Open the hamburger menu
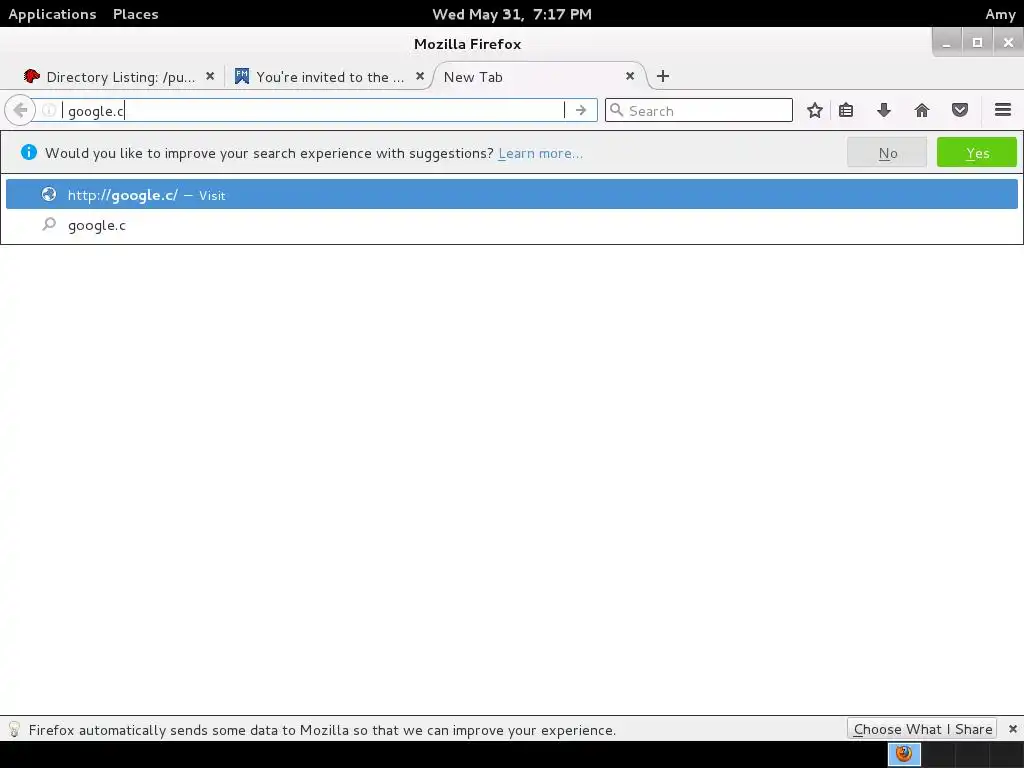The image size is (1024, 768). click(x=1002, y=110)
